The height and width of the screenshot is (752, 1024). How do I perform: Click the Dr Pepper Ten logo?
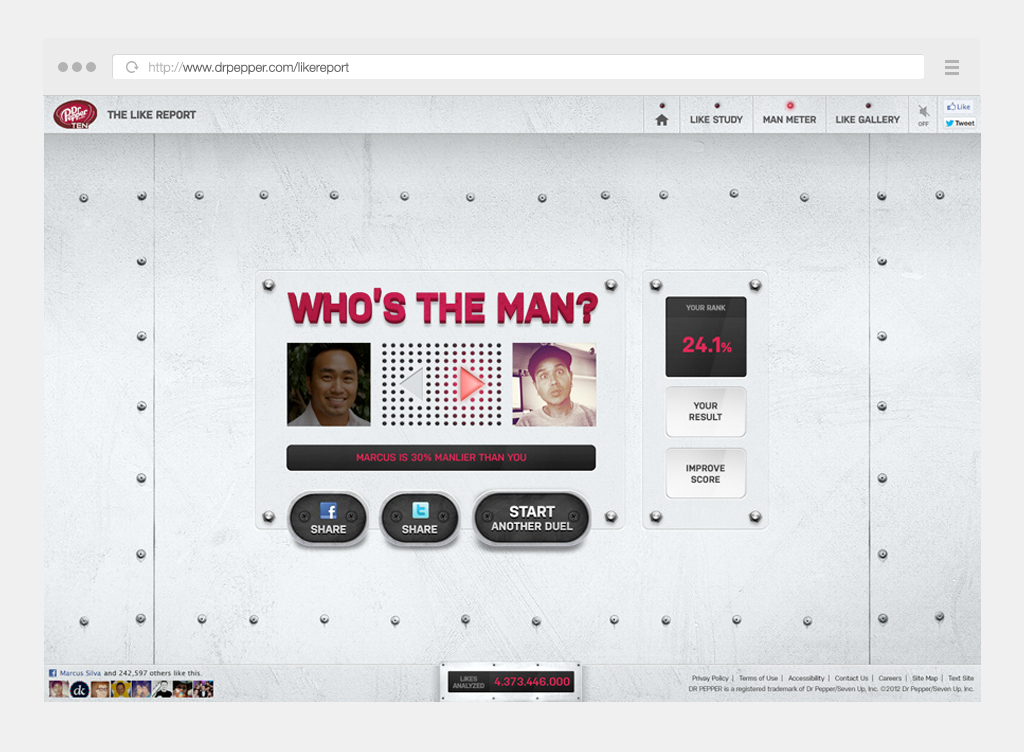coord(75,115)
